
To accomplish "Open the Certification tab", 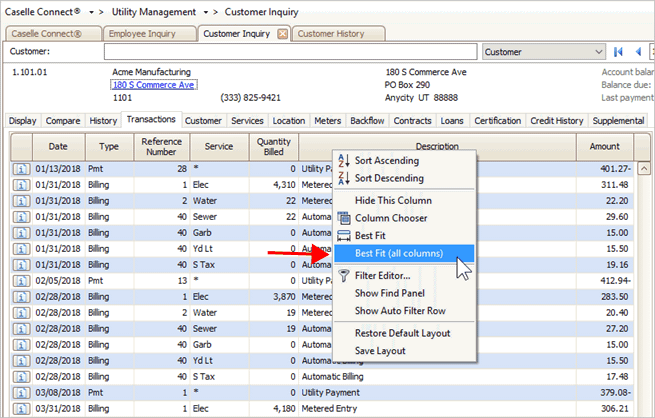I will tap(498, 121).
